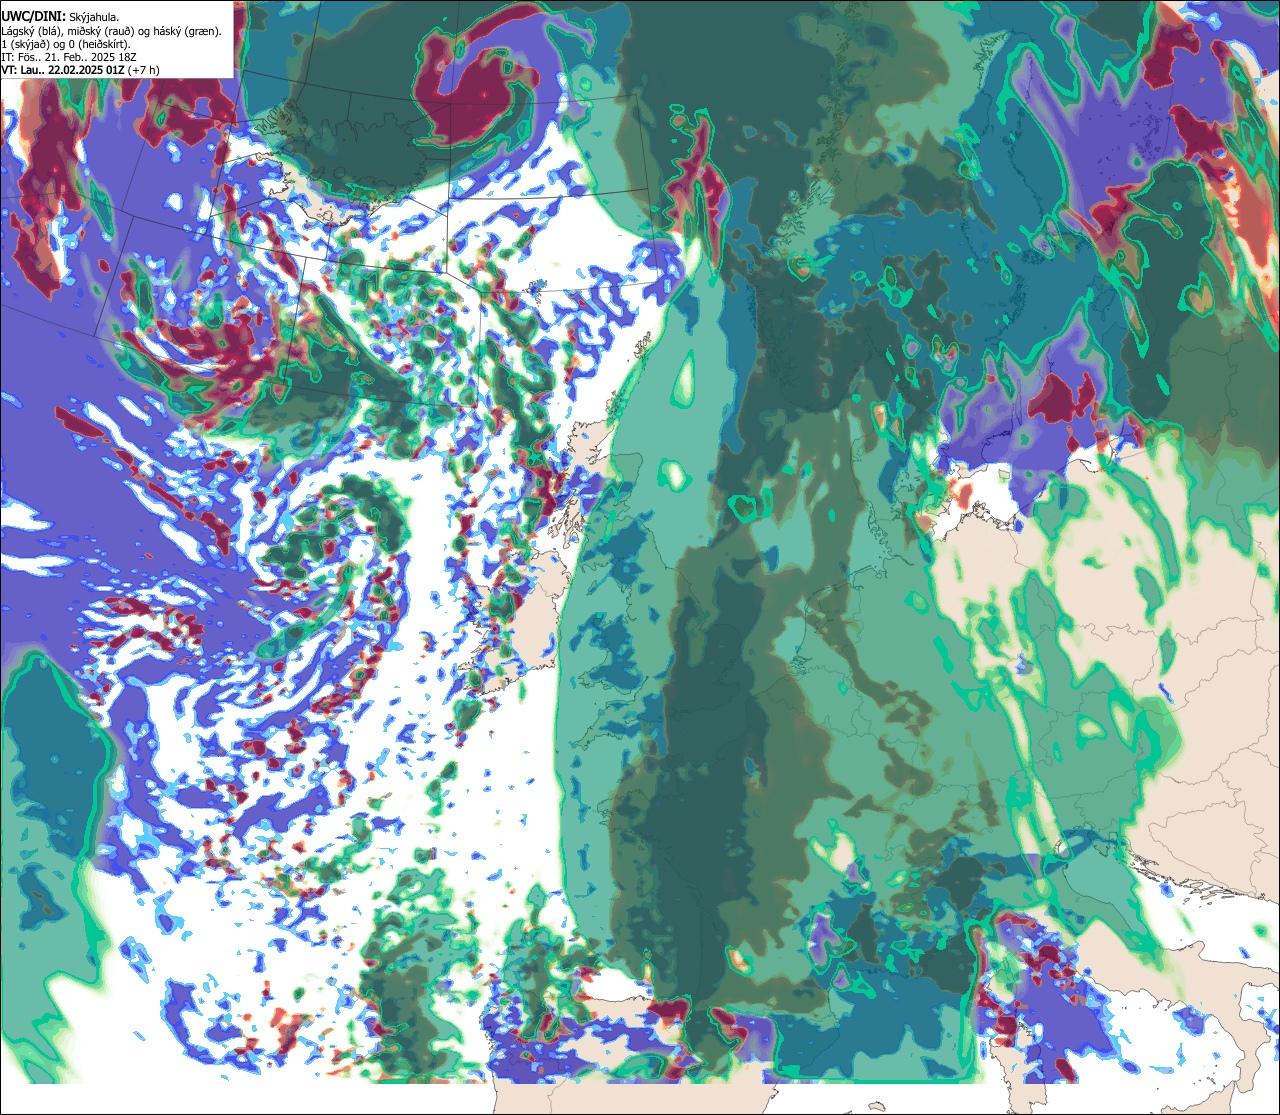Image resolution: width=1280 pixels, height=1115 pixels.
Task: Click the bold "VT: Lau.. 22.02.2025 01Z" text
Action: click(63, 70)
